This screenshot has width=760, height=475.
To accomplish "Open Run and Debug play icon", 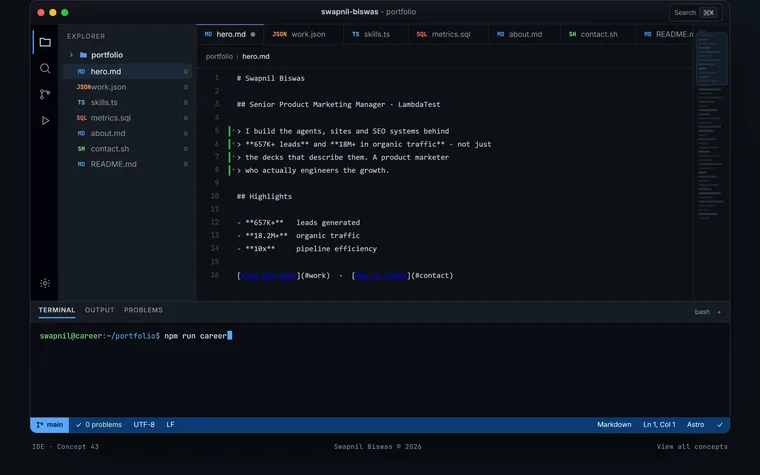I will 45,120.
